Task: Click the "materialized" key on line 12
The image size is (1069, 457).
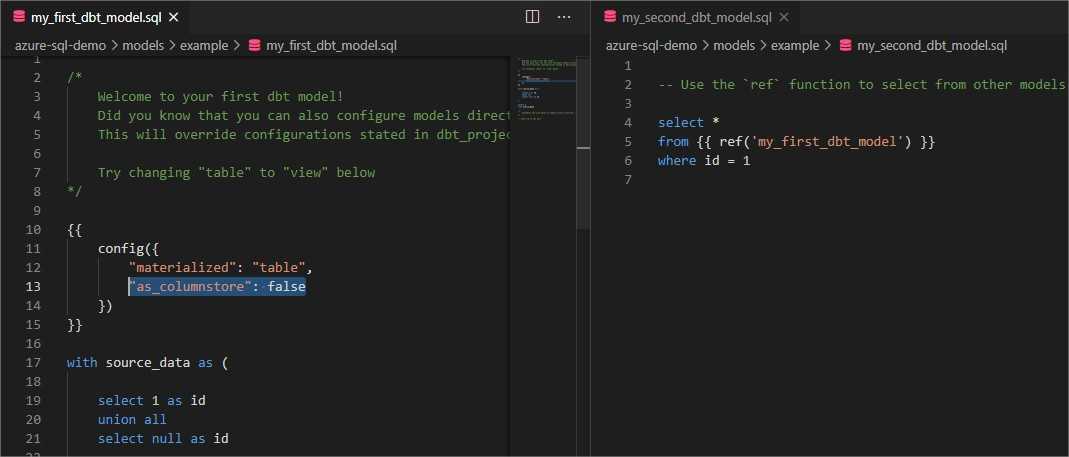Action: (181, 267)
